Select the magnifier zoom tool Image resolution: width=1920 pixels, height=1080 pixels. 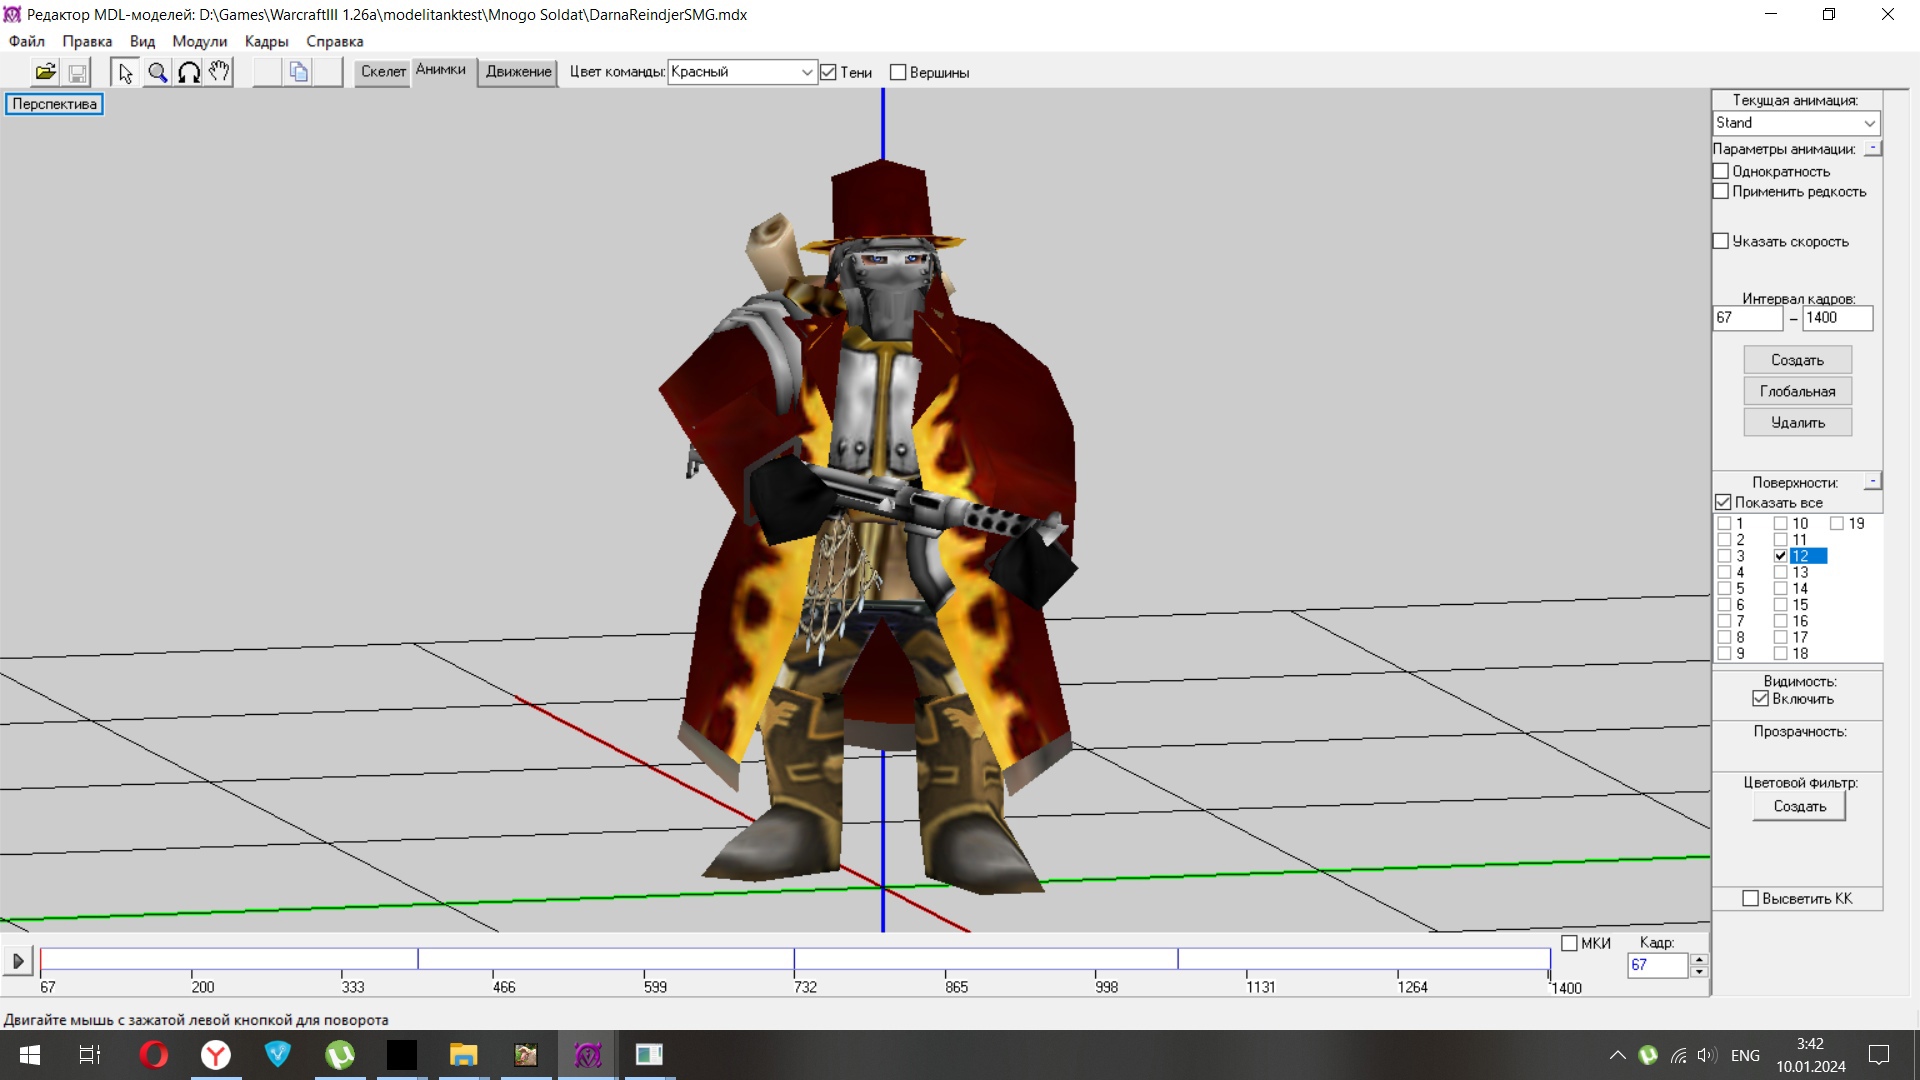(x=157, y=72)
